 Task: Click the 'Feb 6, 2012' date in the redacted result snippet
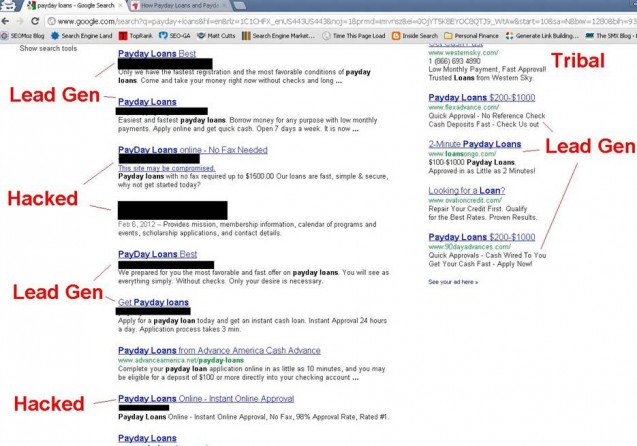tap(136, 225)
